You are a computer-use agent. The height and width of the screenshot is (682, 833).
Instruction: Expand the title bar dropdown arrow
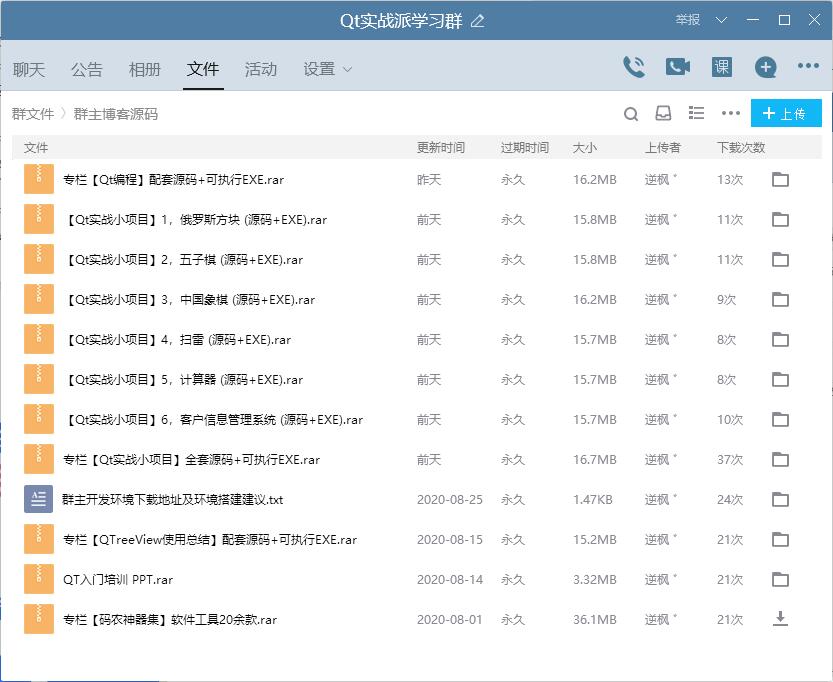[721, 20]
